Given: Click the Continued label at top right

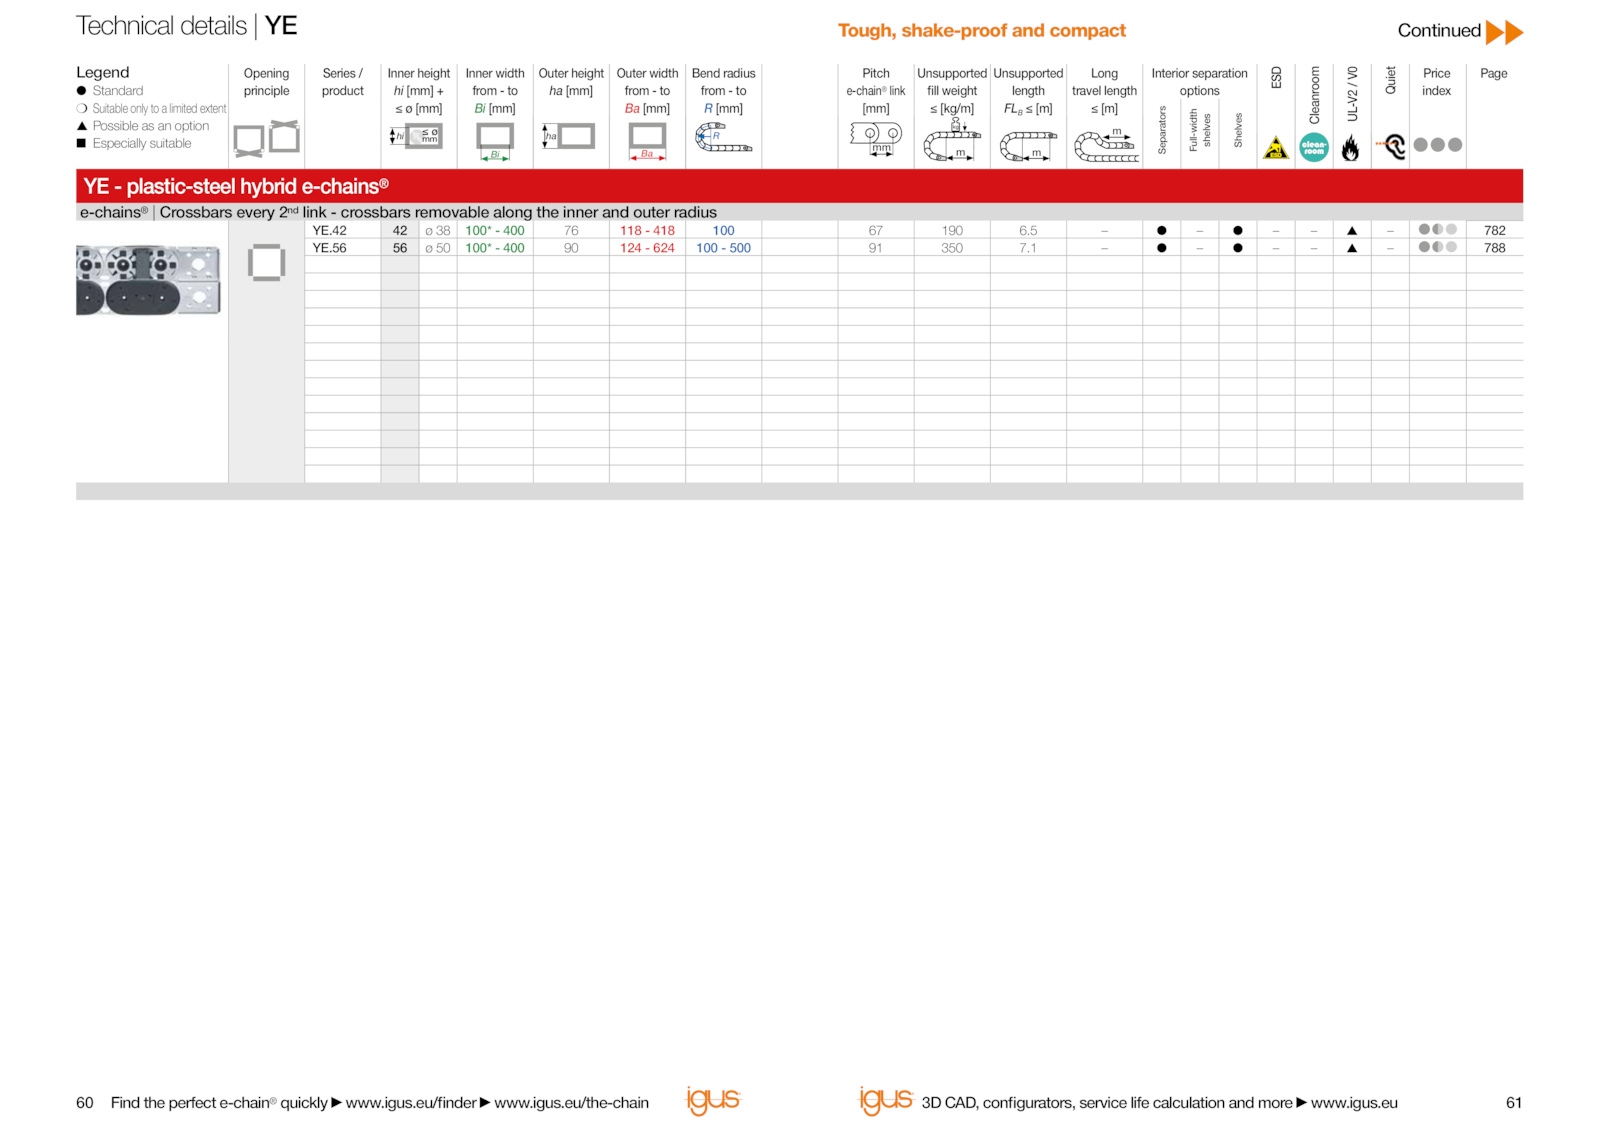Looking at the screenshot, I should 1439,31.
